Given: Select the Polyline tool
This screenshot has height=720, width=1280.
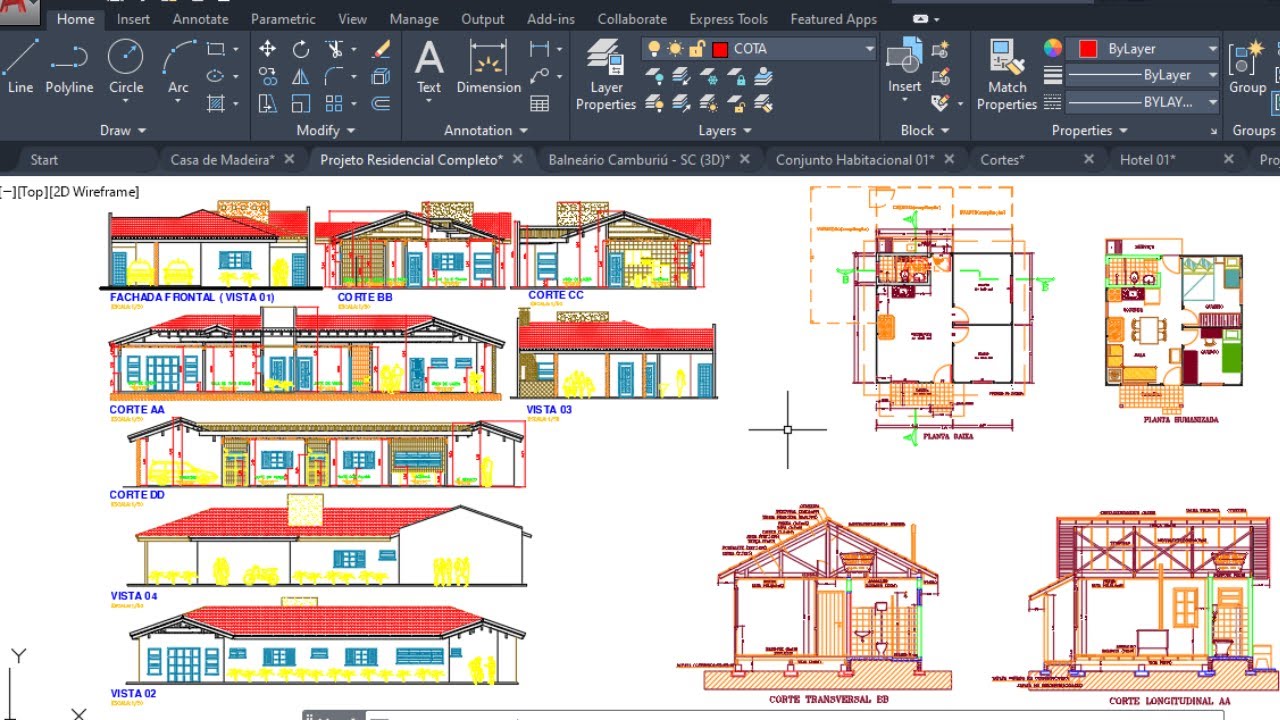Looking at the screenshot, I should click(69, 67).
